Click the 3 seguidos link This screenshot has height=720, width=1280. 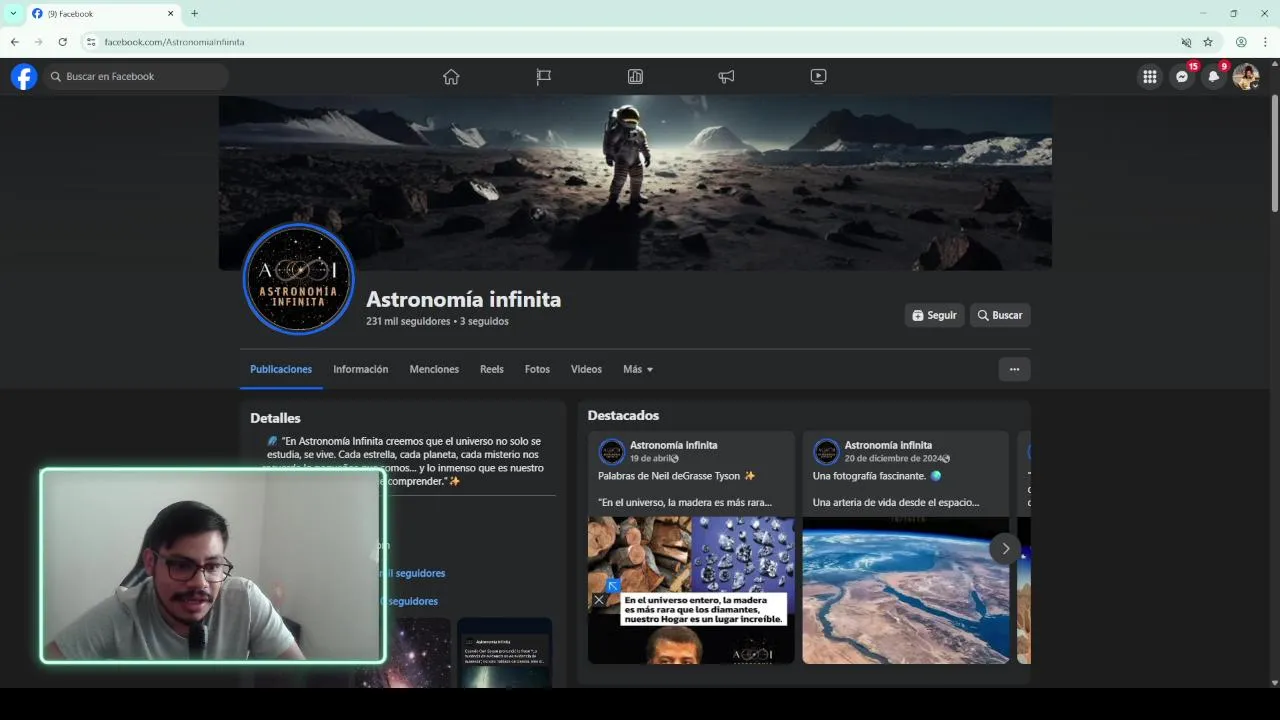[x=484, y=321]
